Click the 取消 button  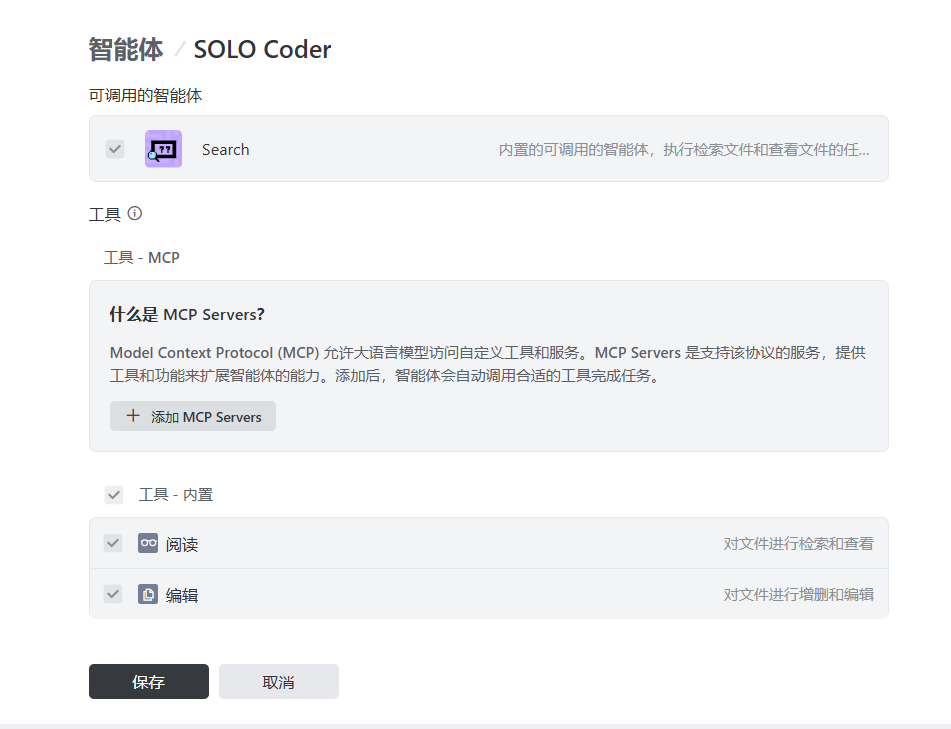[x=278, y=681]
